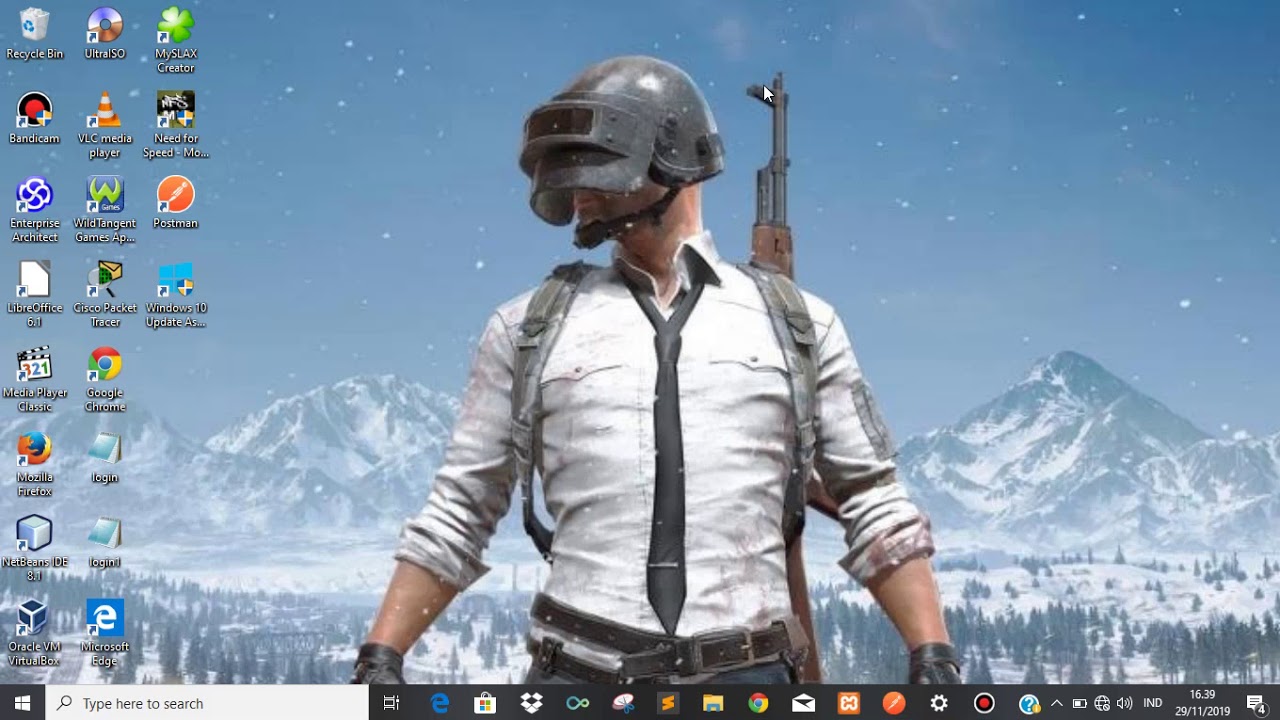
Task: Open the Arduino infinity icon in taskbar
Action: [577, 703]
